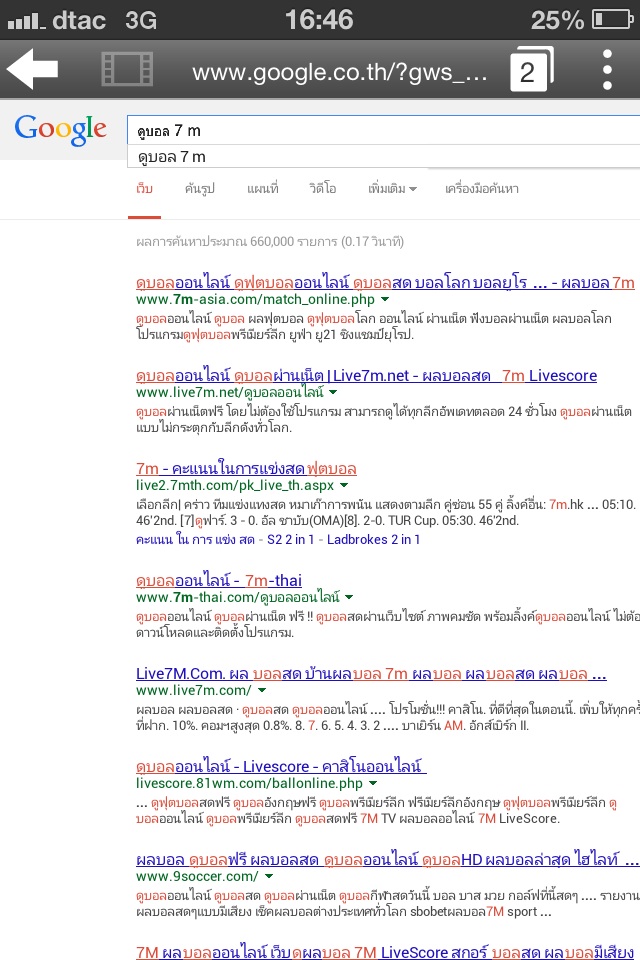640x960 pixels.
Task: Tap the 16:46 clock in status bar
Action: click(x=319, y=20)
